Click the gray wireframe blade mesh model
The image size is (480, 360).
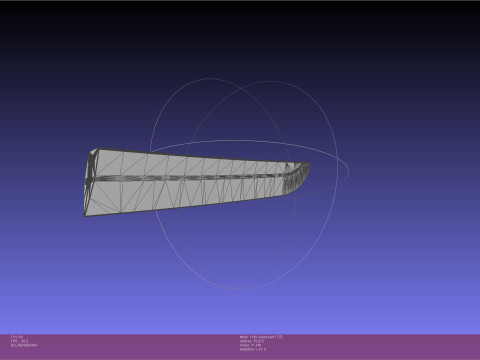[197, 182]
